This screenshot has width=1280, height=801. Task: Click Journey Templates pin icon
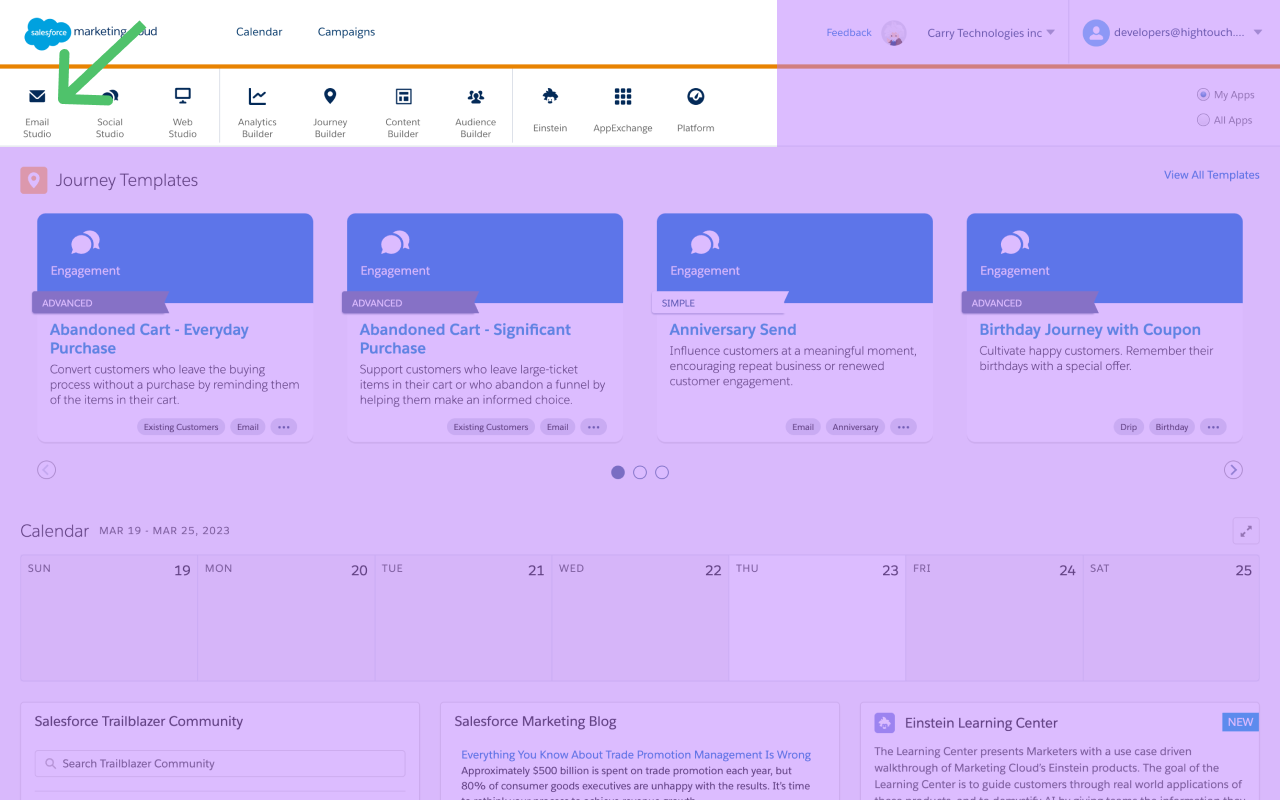(34, 180)
